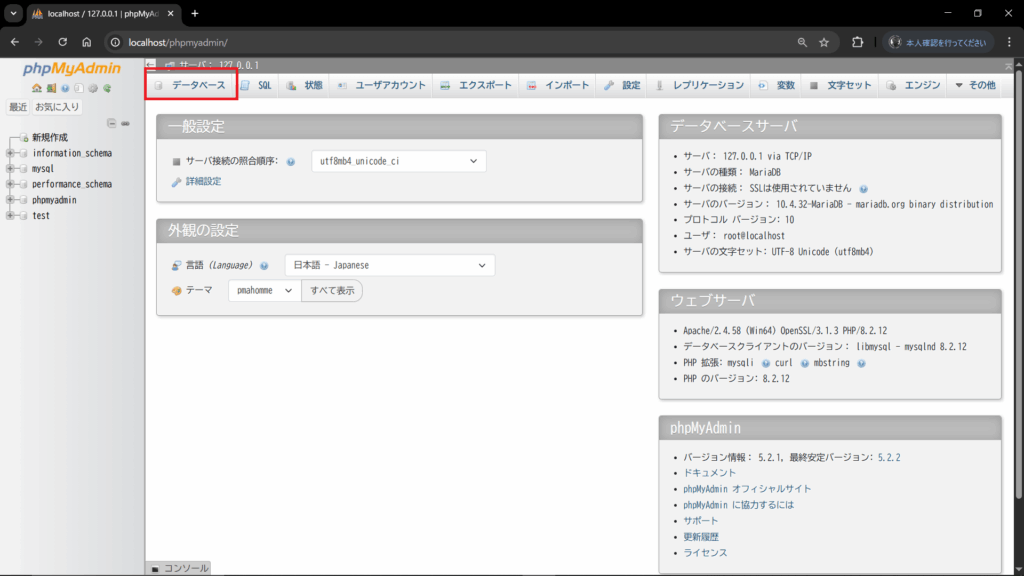Open the Chrome three-dot menu

(x=1009, y=42)
